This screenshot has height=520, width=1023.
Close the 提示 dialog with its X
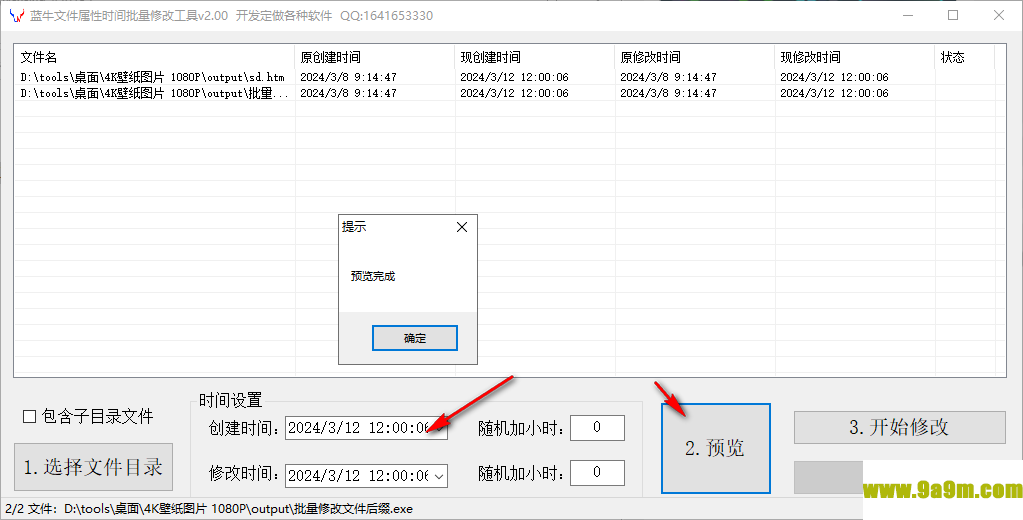[x=462, y=227]
